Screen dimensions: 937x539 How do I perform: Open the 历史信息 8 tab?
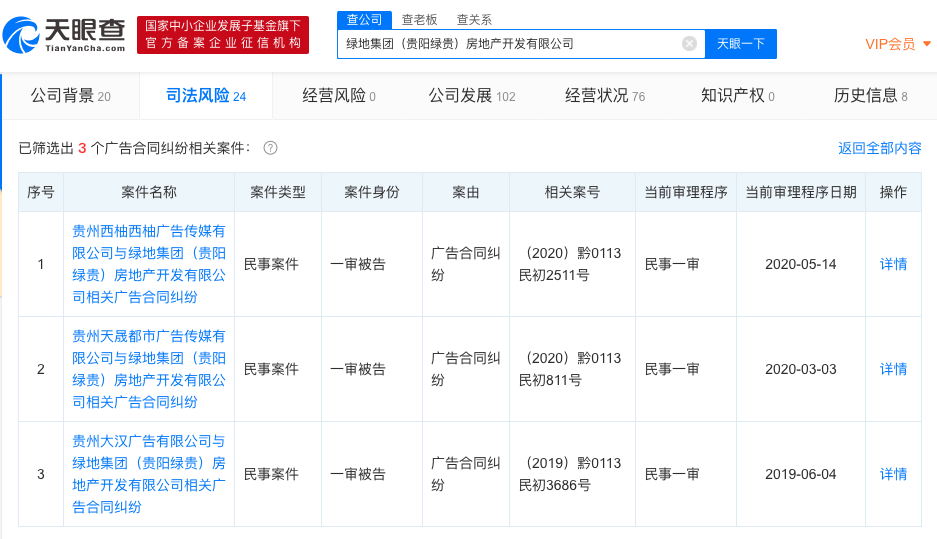pos(870,96)
